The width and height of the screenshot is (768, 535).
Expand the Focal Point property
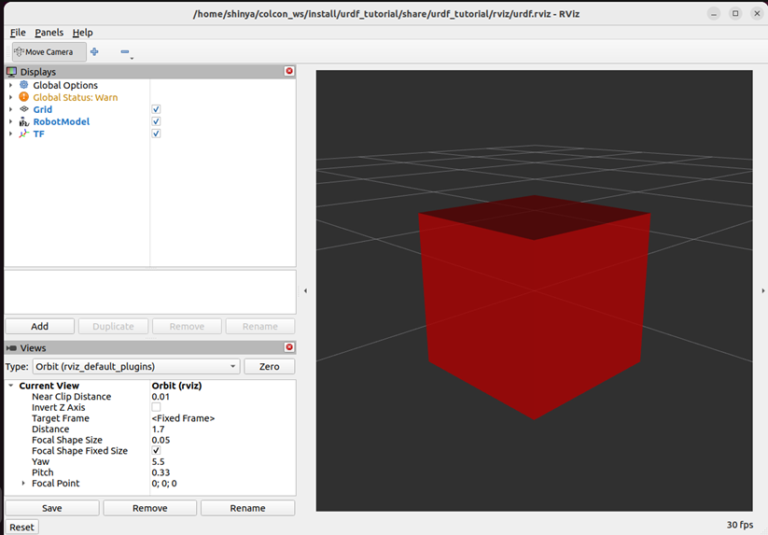(x=24, y=484)
